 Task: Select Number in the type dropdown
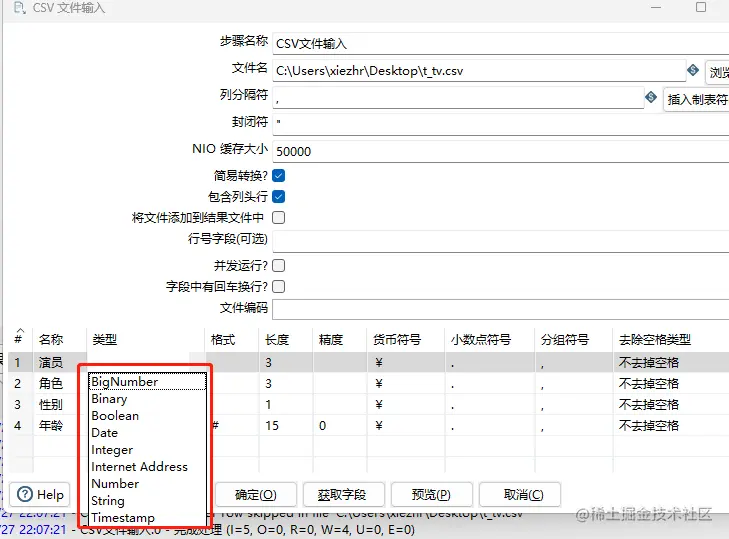click(x=147, y=484)
